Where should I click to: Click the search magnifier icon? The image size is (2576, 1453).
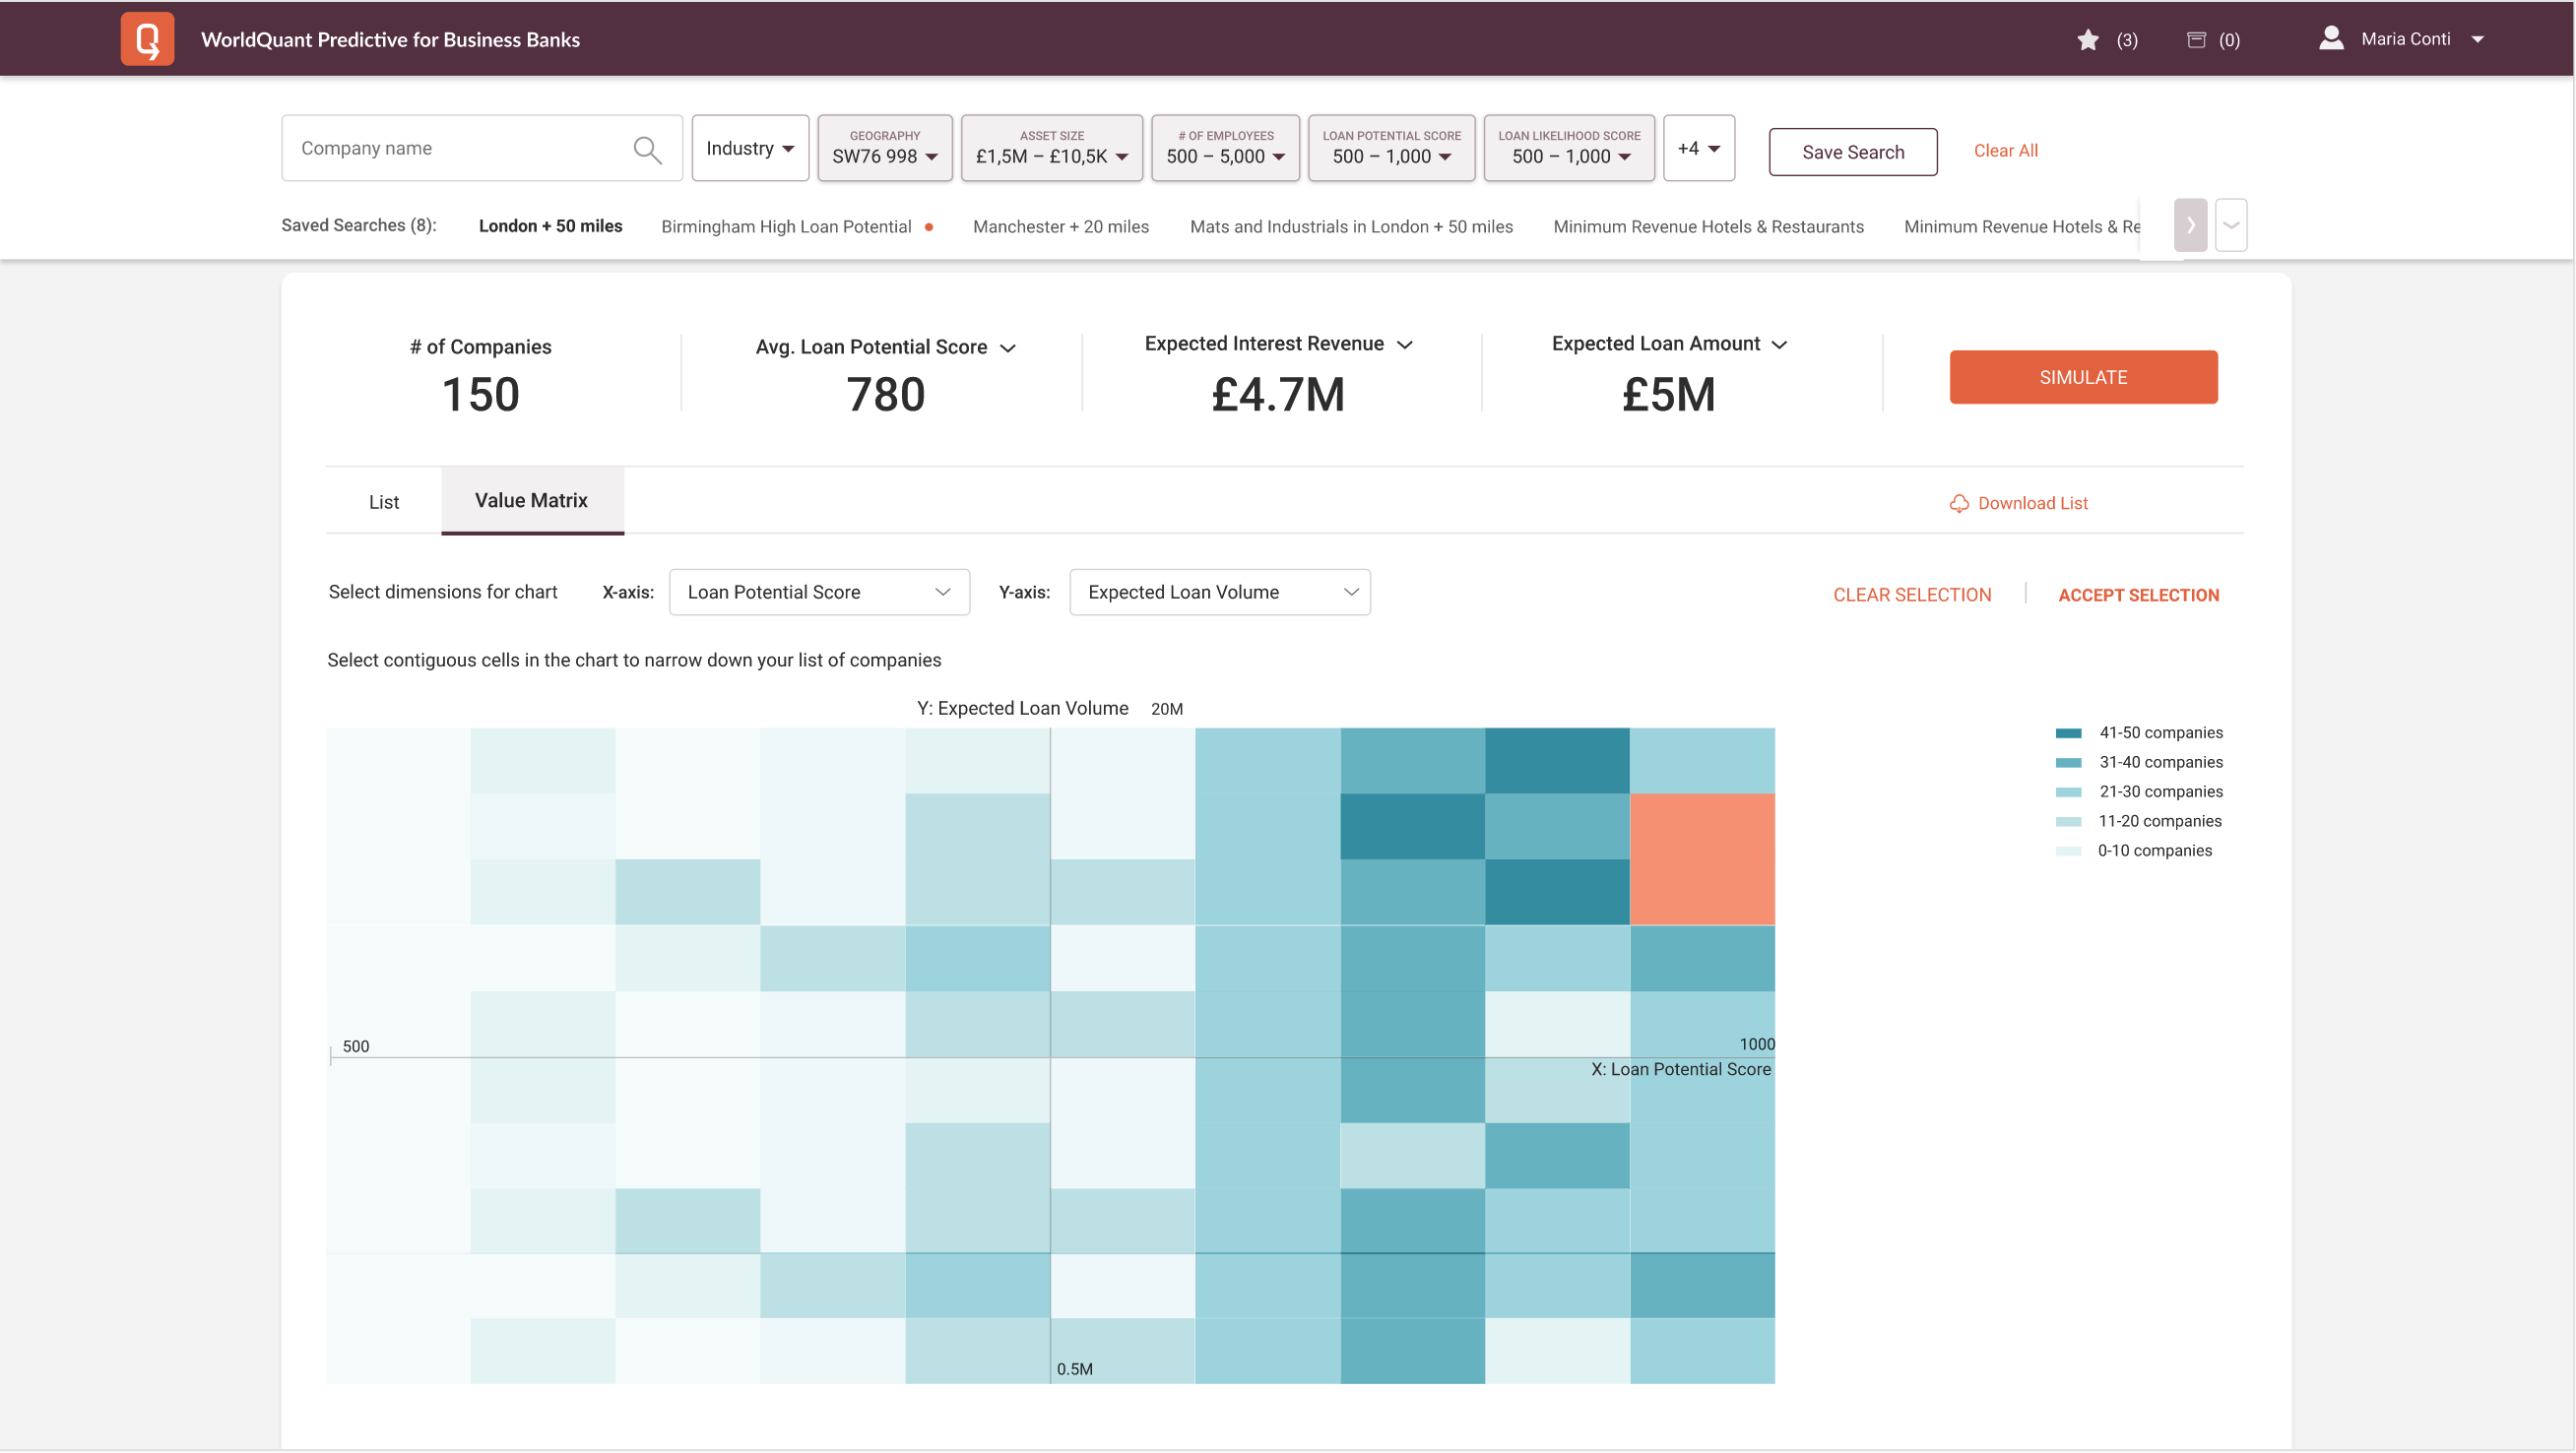[647, 150]
